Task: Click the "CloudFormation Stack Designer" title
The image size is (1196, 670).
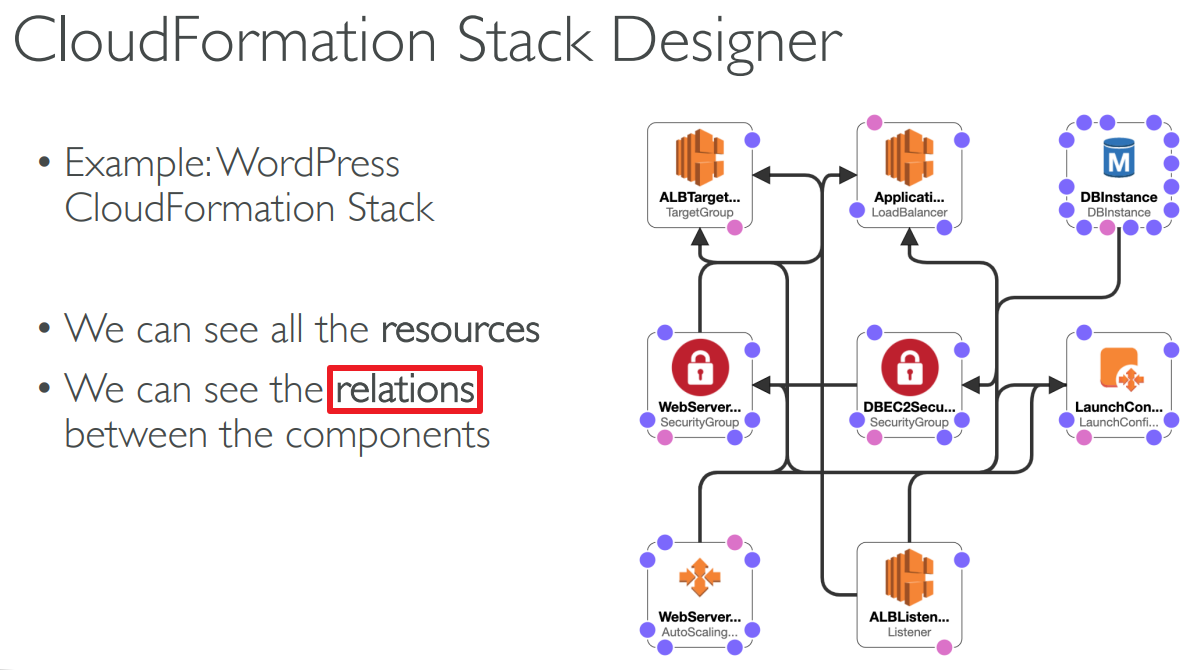Action: click(427, 42)
